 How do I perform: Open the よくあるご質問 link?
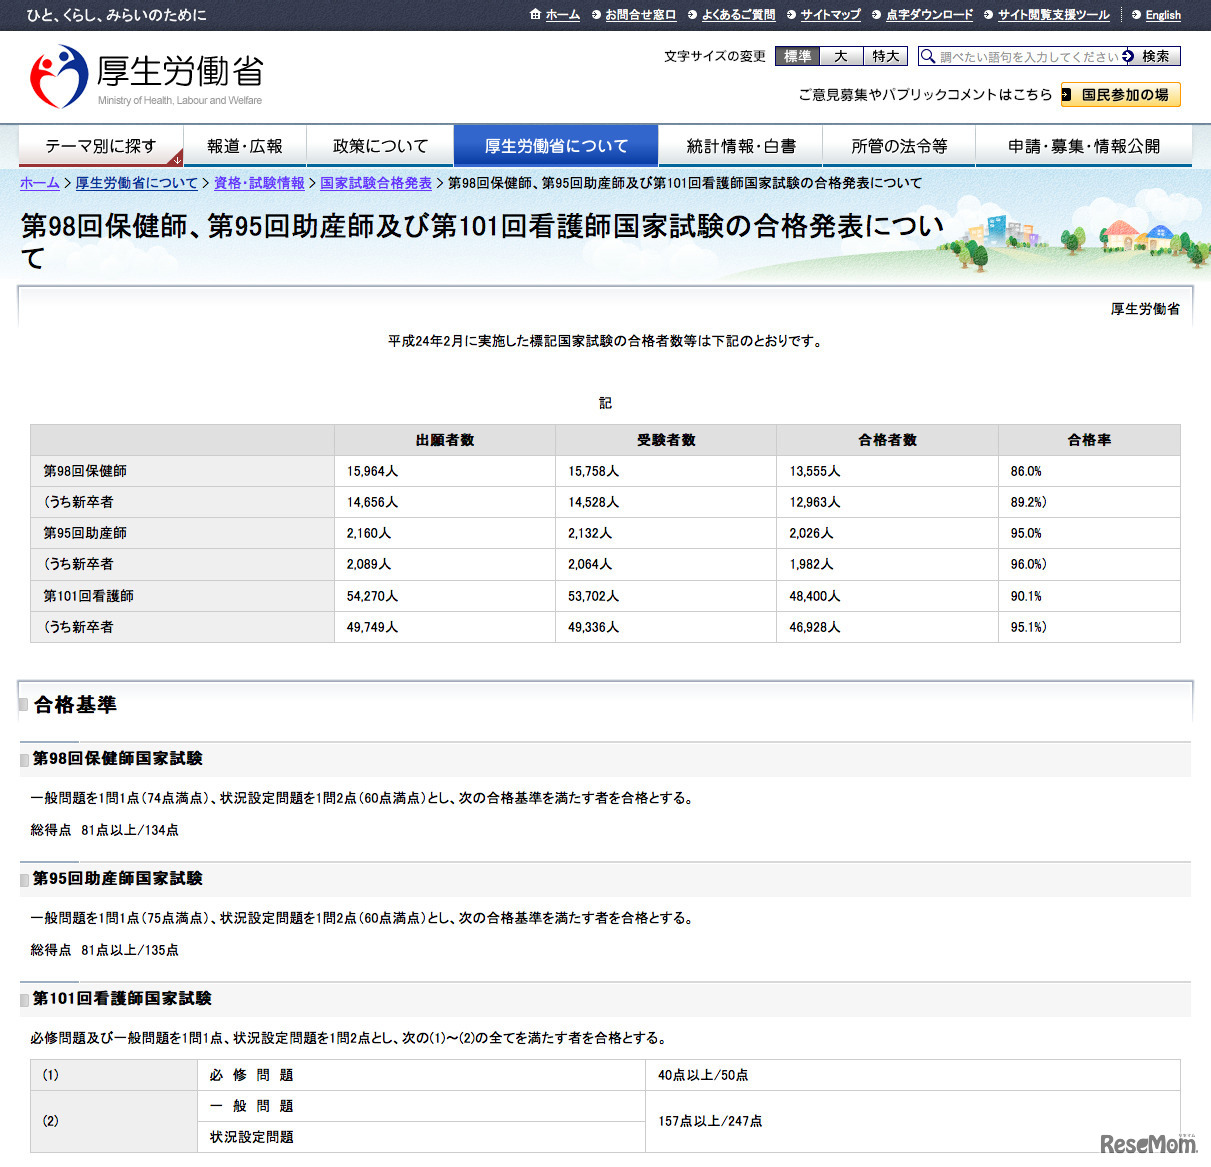(x=737, y=15)
